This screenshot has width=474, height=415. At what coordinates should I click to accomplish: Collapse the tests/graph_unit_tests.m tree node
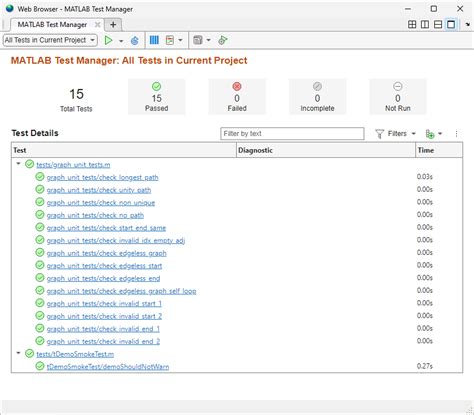click(19, 164)
